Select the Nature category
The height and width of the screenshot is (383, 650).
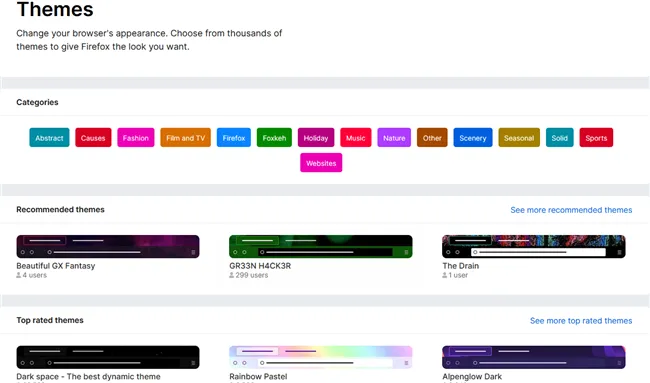pos(394,138)
